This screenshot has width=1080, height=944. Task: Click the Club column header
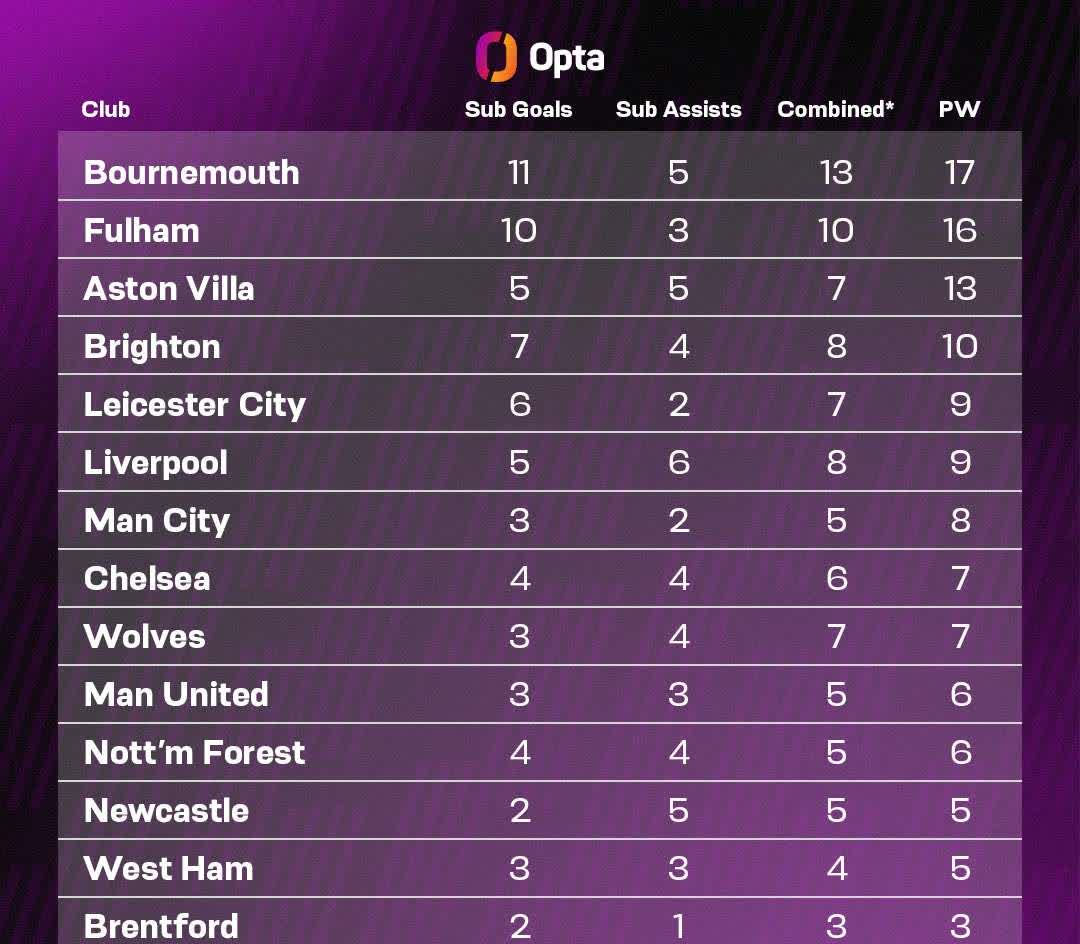click(106, 110)
